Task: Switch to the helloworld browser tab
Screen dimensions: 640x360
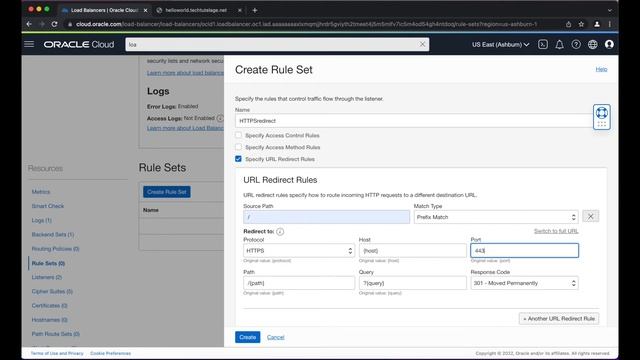Action: coord(196,10)
